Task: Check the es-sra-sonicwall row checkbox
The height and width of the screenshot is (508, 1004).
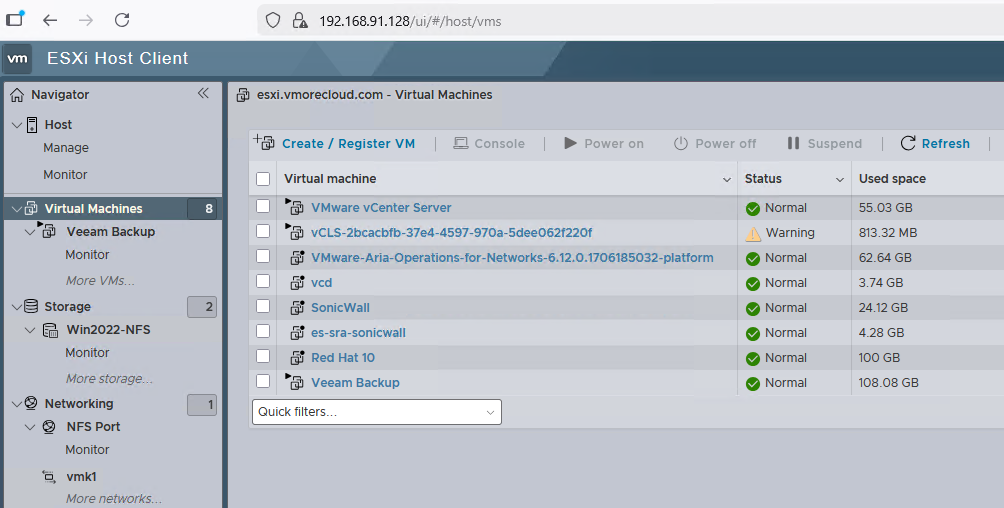Action: click(x=263, y=331)
